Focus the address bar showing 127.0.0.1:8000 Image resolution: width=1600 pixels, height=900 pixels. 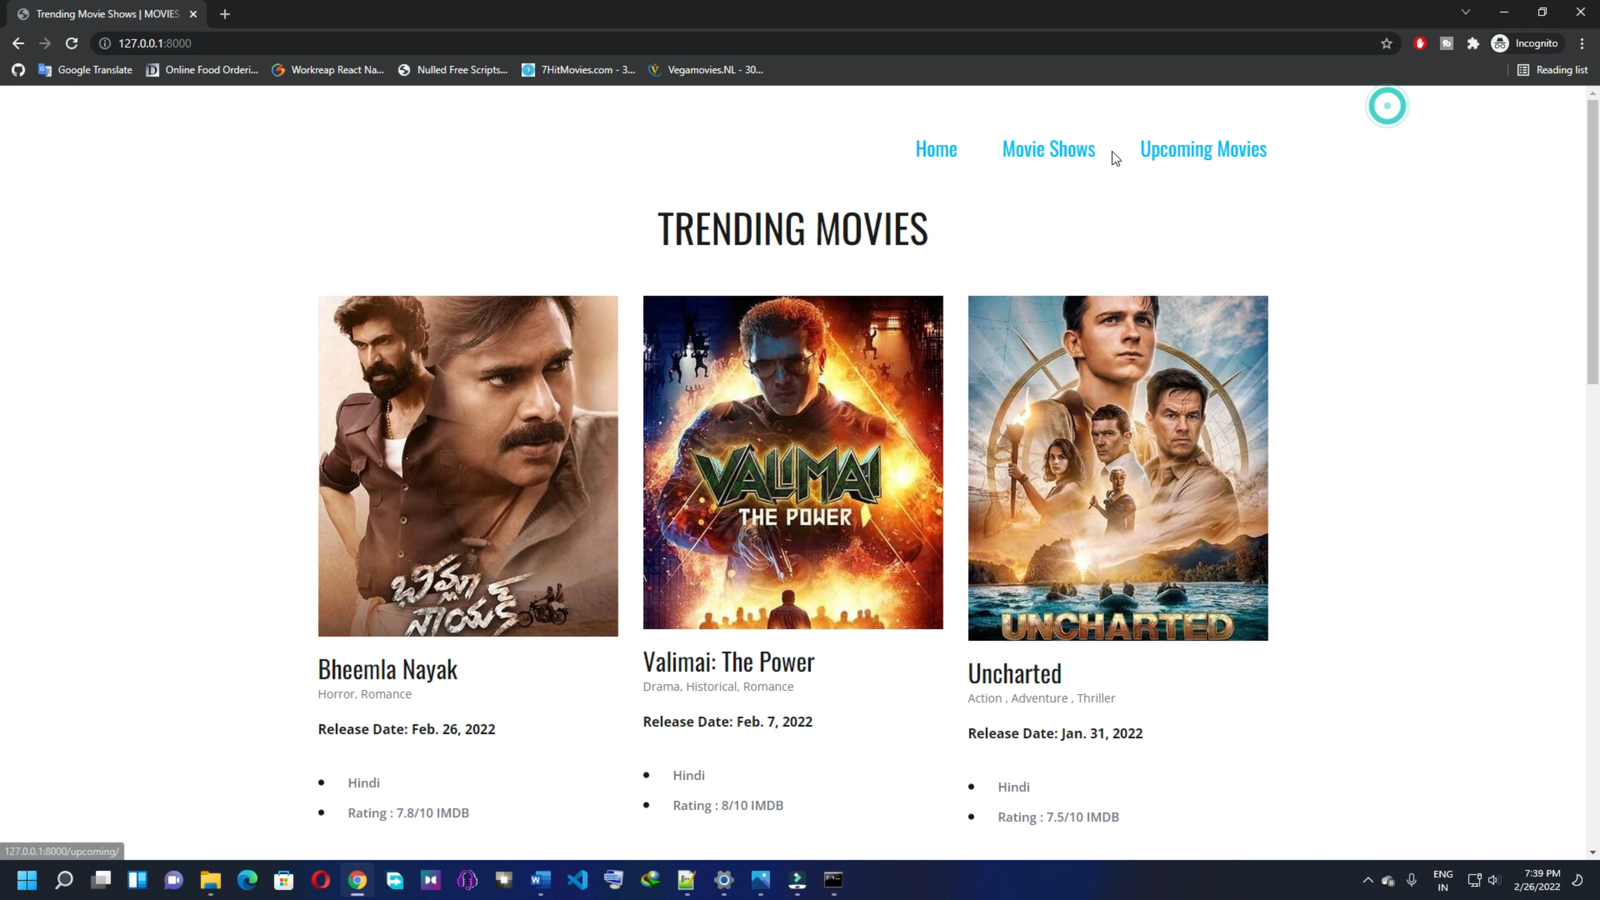[x=740, y=43]
